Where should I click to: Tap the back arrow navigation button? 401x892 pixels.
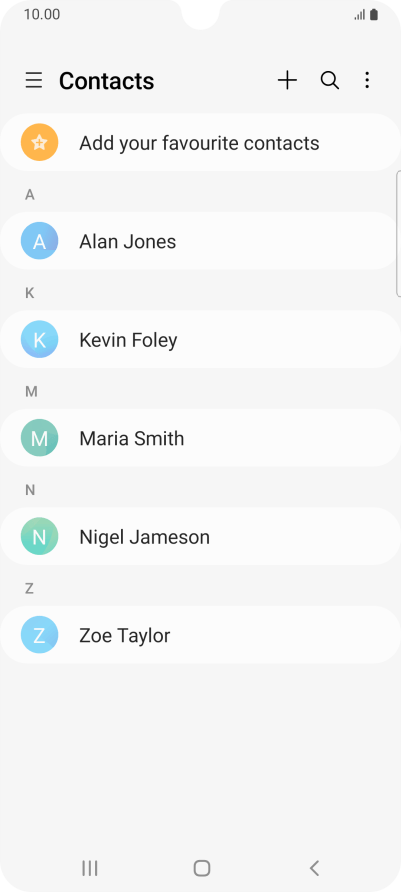(314, 868)
